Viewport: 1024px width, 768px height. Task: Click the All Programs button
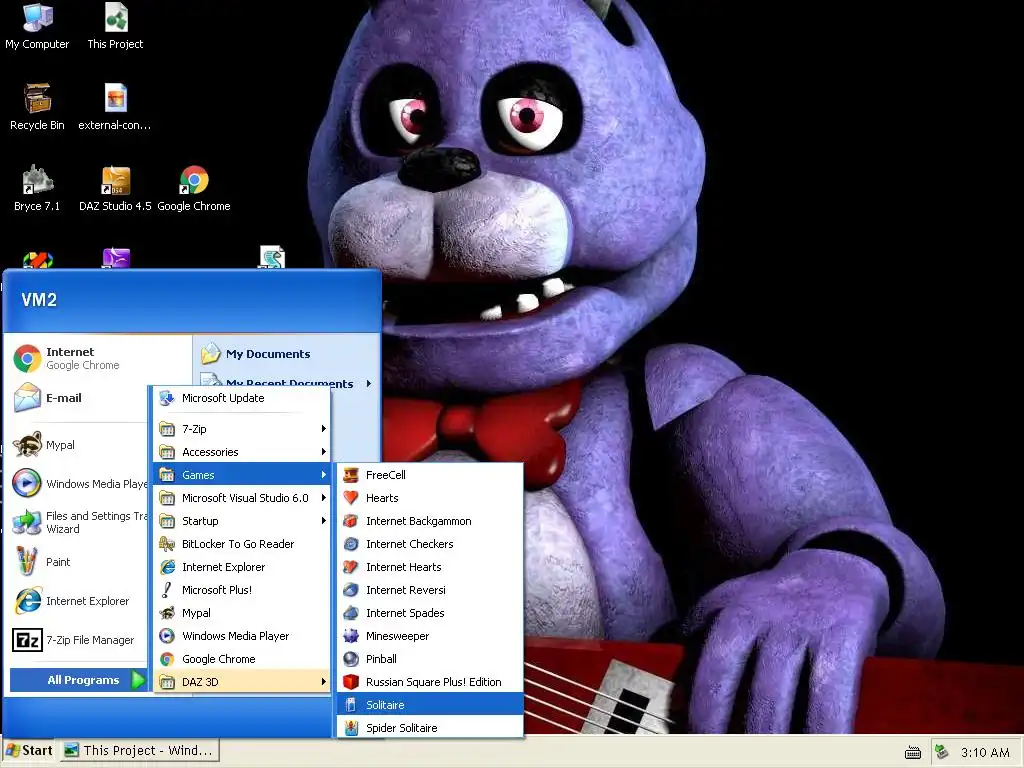pos(78,680)
